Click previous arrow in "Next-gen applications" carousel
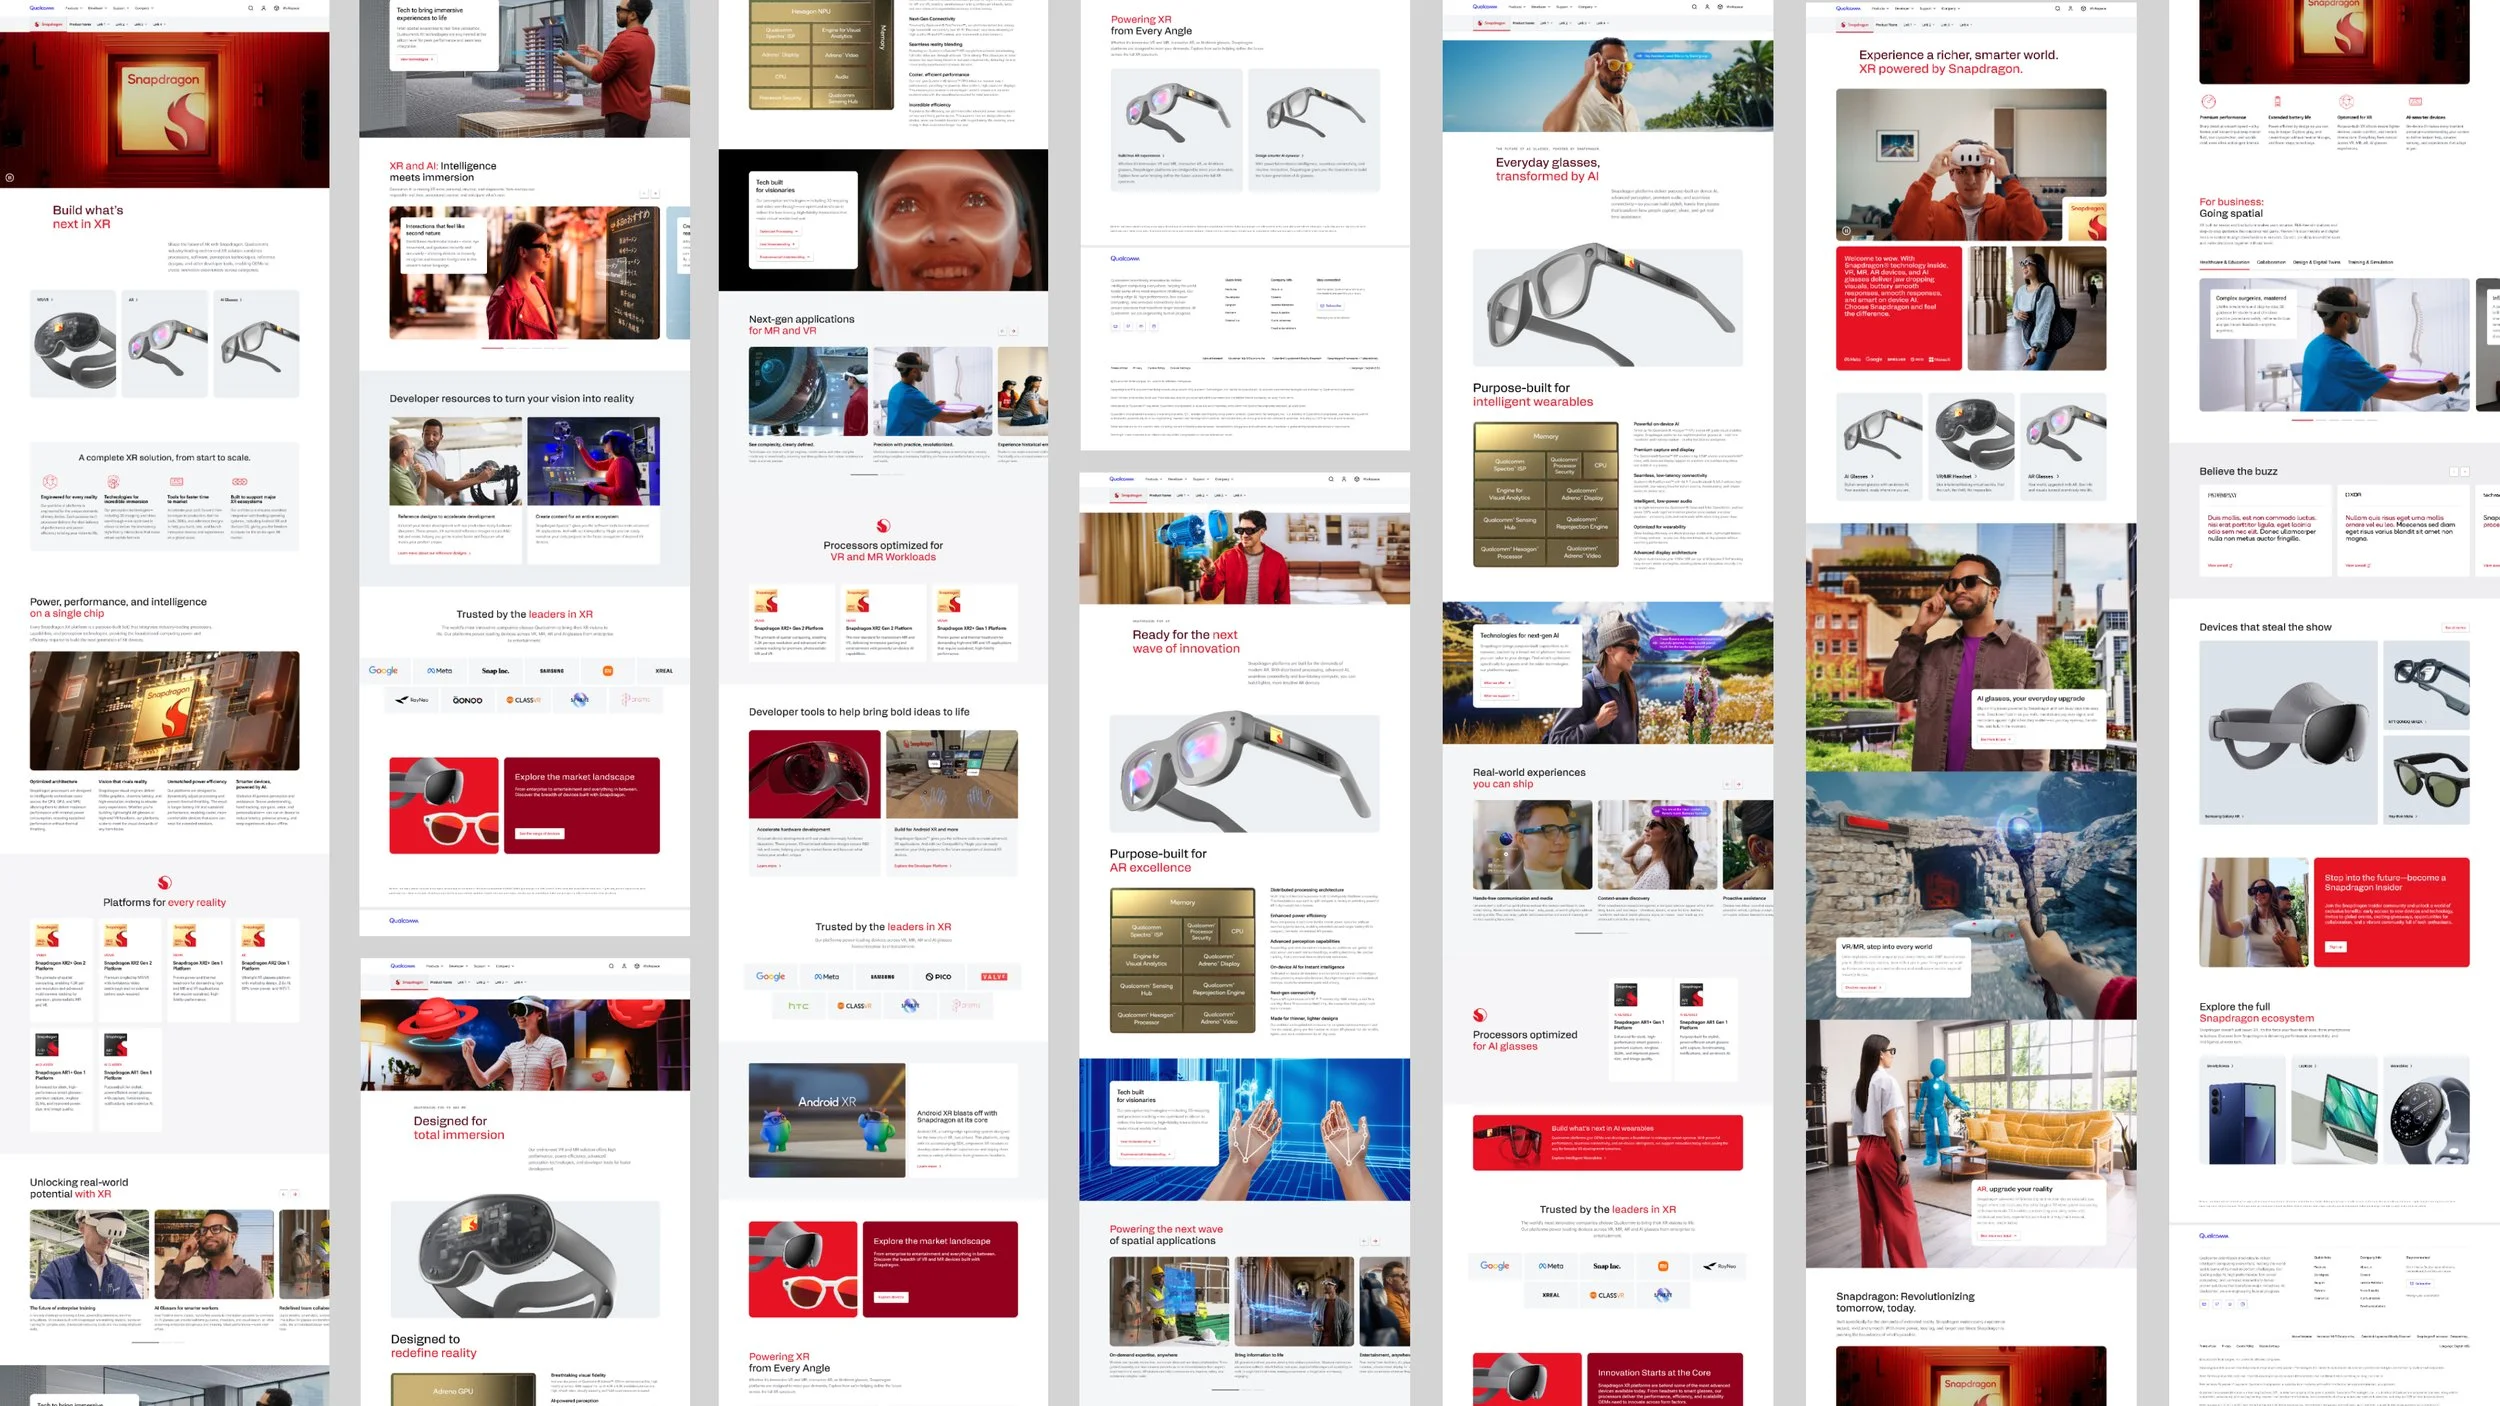This screenshot has width=2500, height=1406. point(1002,331)
